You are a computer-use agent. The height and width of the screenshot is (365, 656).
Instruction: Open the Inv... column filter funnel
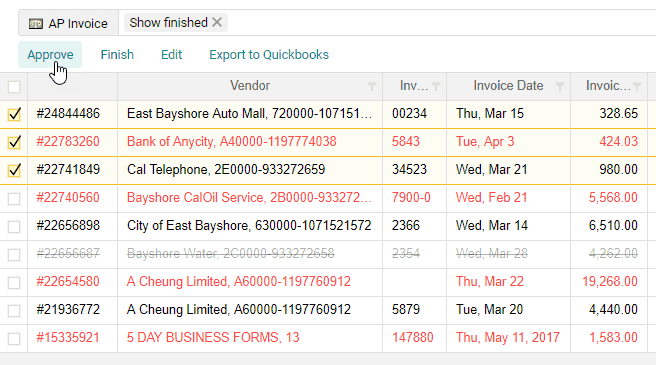coord(436,86)
